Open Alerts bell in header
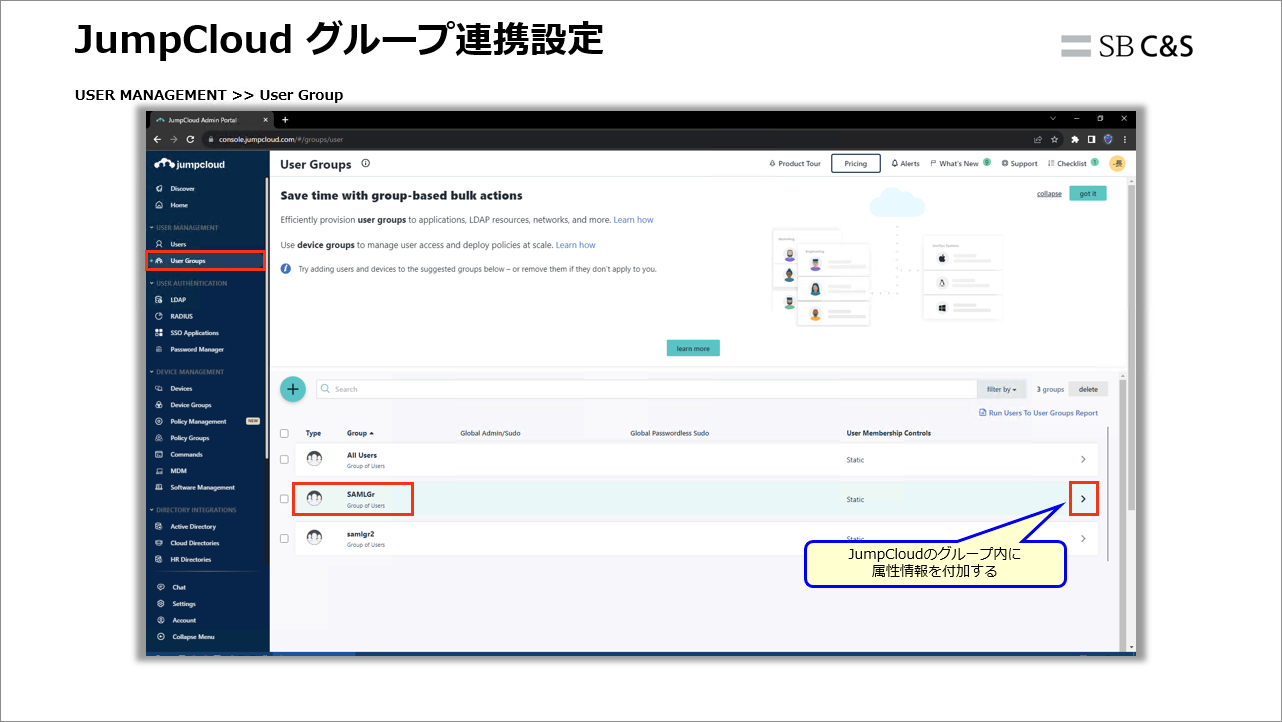The width and height of the screenshot is (1282, 722). point(906,163)
